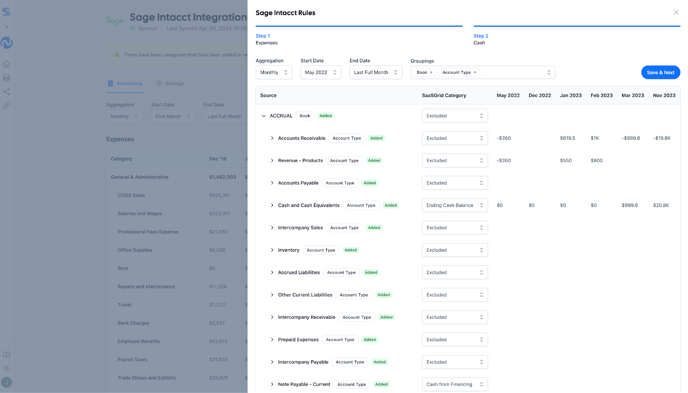Screen dimensions: 688x393
Task: Expand the Revenue - Products row
Action: (272, 161)
